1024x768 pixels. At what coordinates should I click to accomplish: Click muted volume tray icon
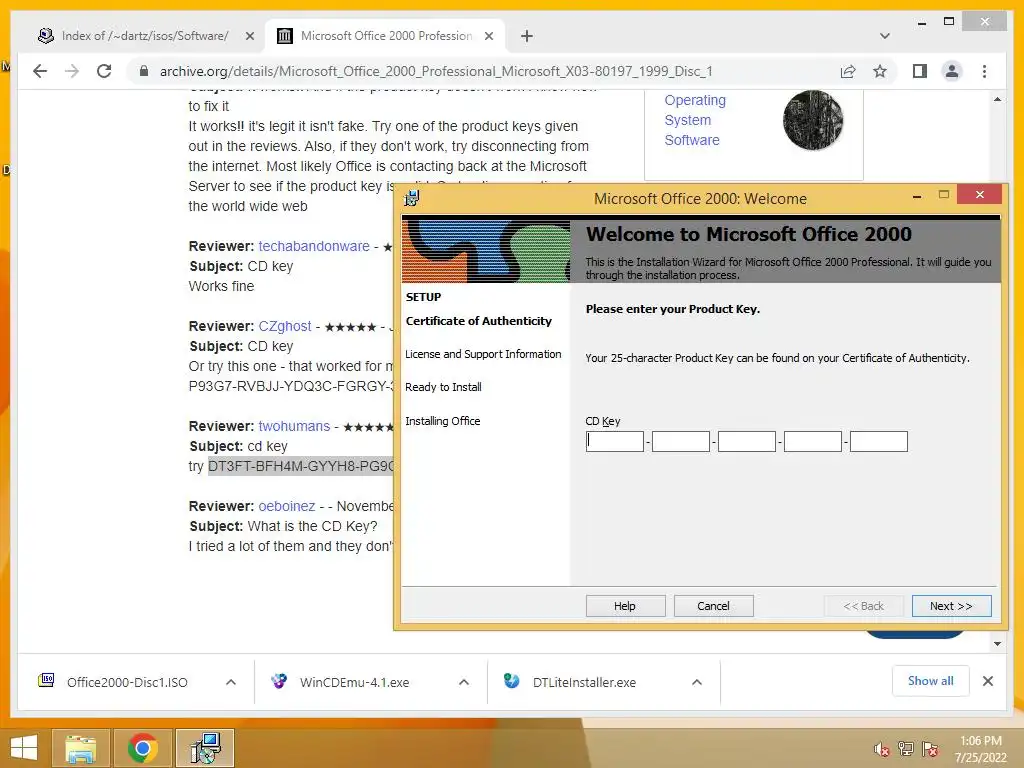(x=882, y=749)
